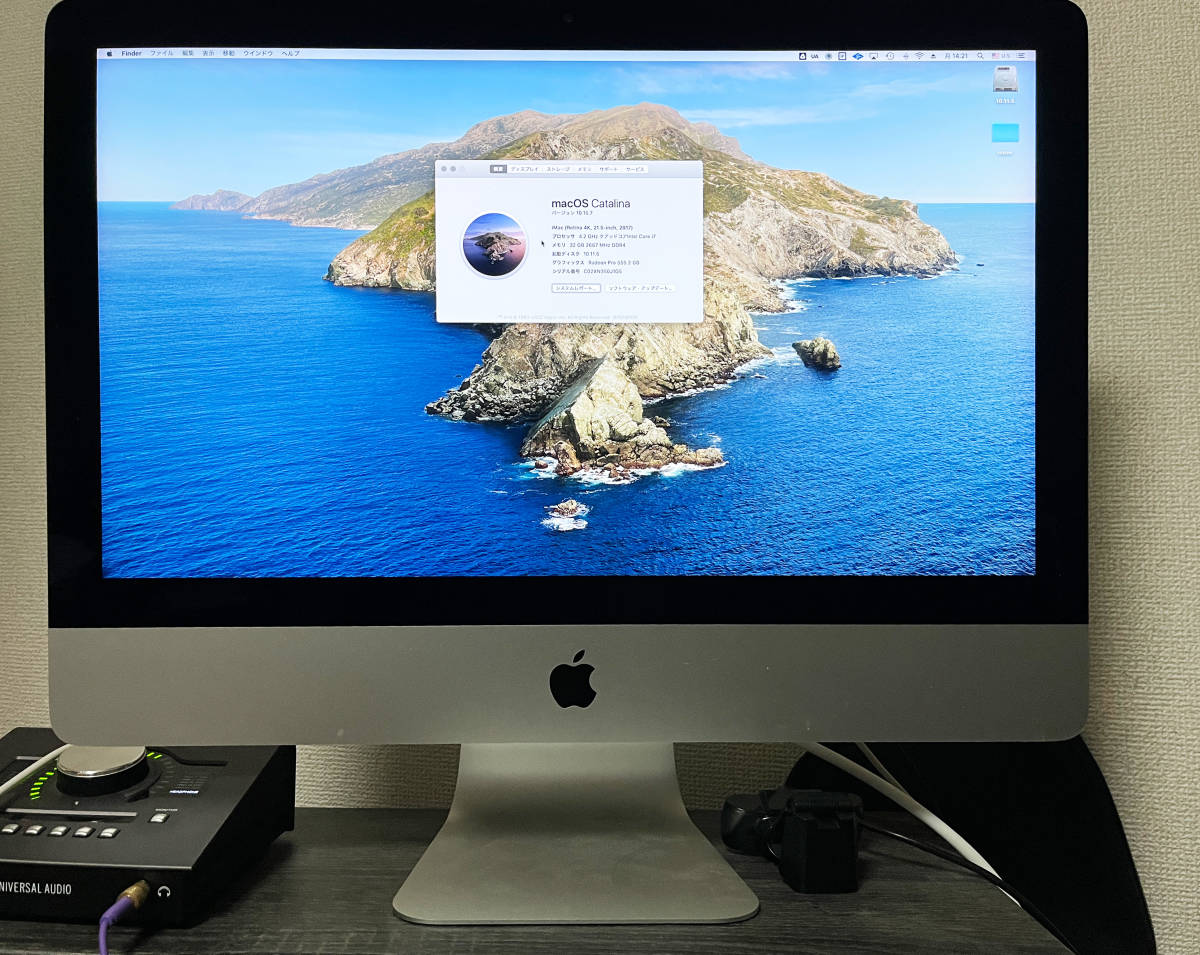Screen dimensions: 1200x955
Task: Open the 移動 menu
Action: [229, 53]
